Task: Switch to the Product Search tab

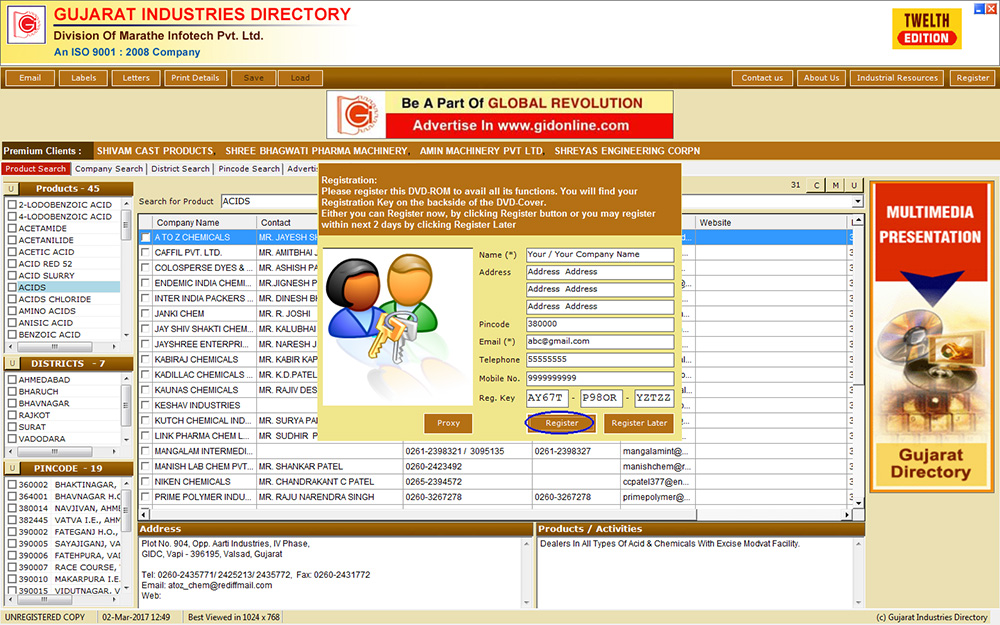Action: tap(36, 169)
